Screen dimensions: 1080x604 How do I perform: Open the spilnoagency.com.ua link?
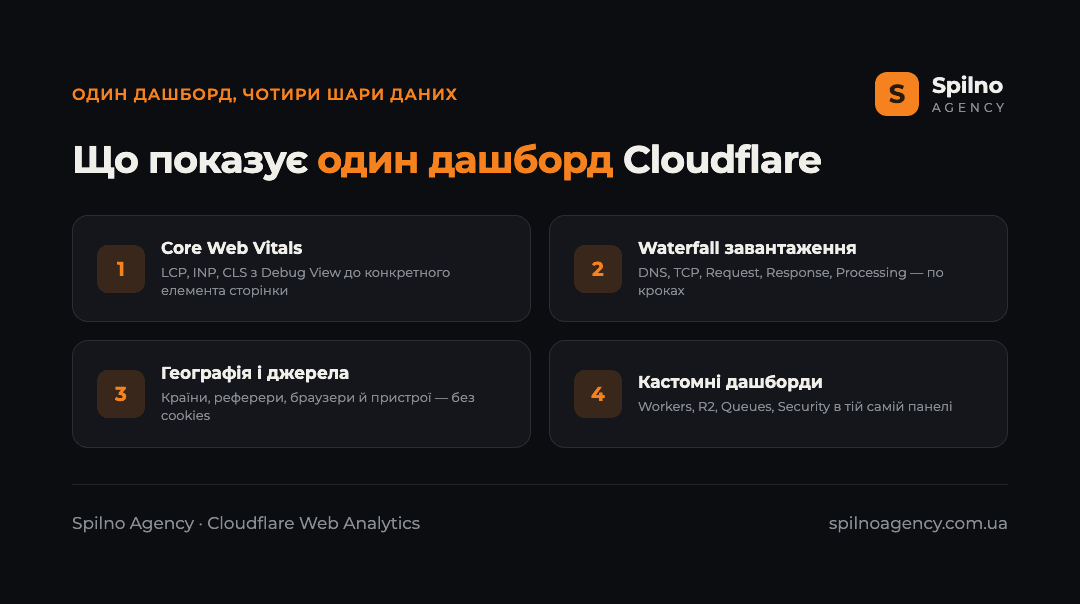point(917,523)
